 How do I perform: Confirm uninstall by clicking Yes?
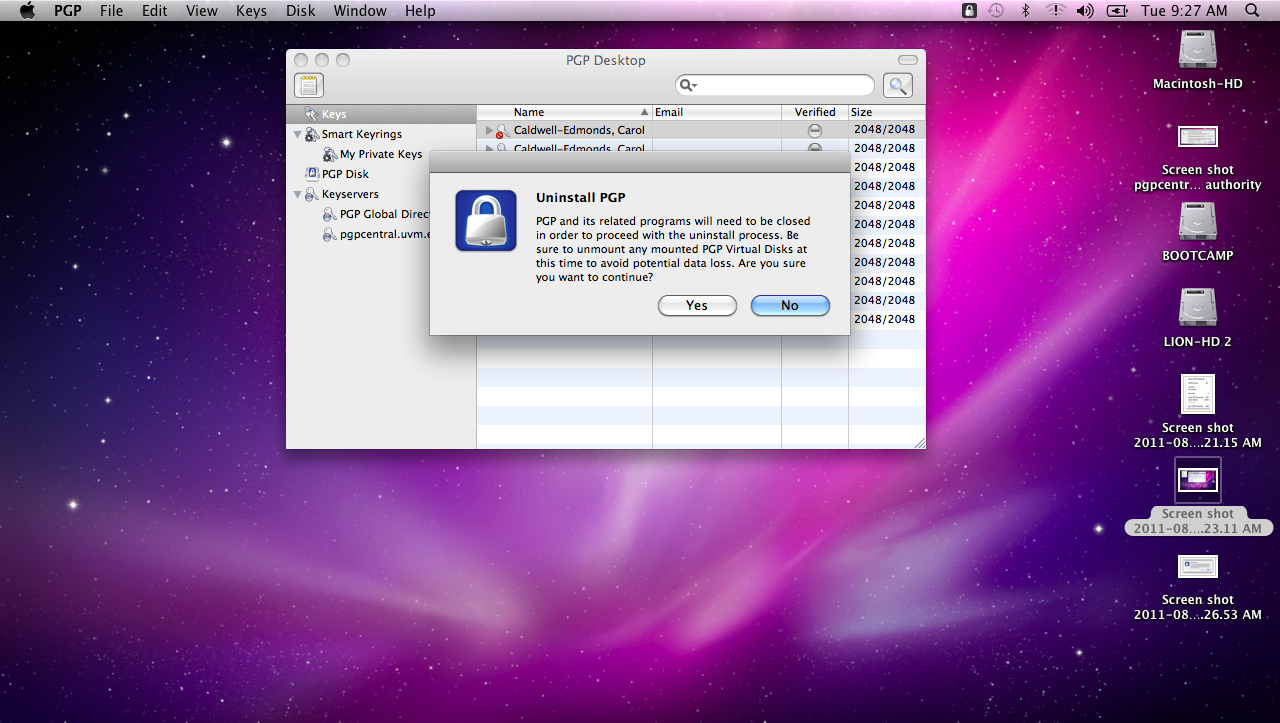pyautogui.click(x=697, y=306)
